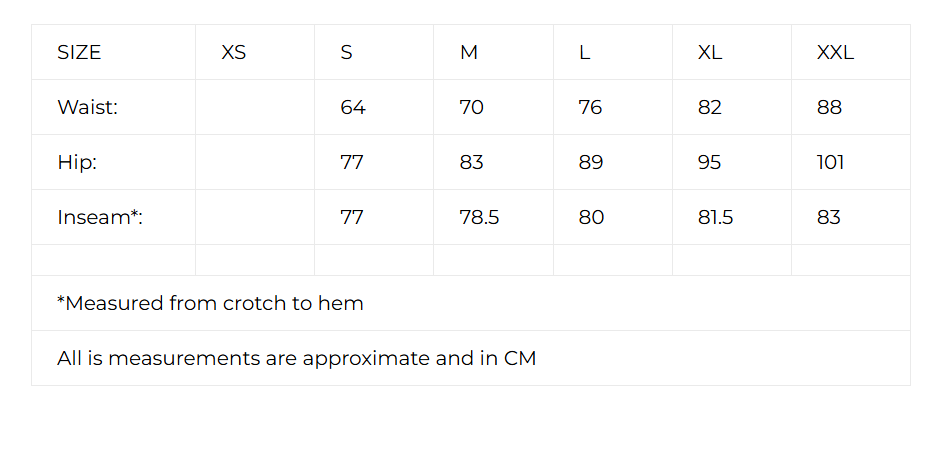Click the measurements approximate in CM note
937x462 pixels.
[296, 358]
